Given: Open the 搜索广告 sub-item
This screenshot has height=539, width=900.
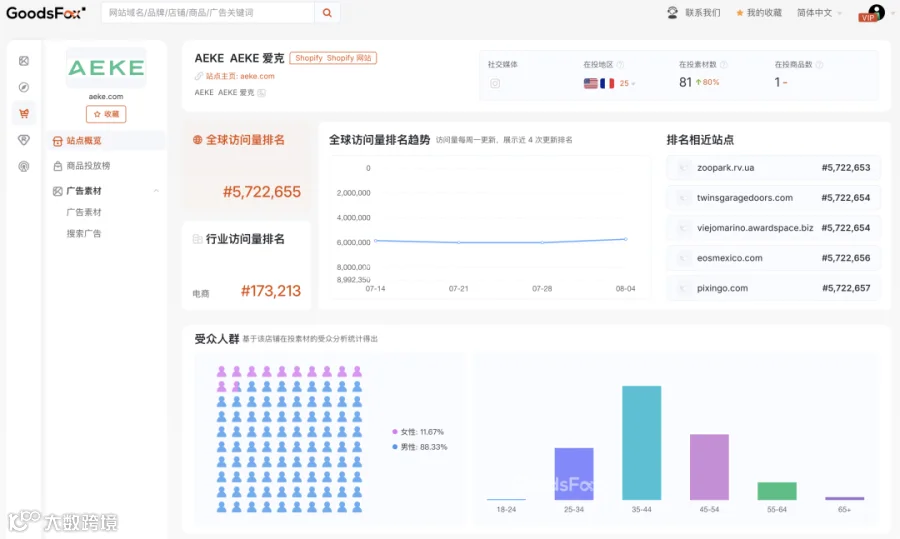Looking at the screenshot, I should point(84,234).
